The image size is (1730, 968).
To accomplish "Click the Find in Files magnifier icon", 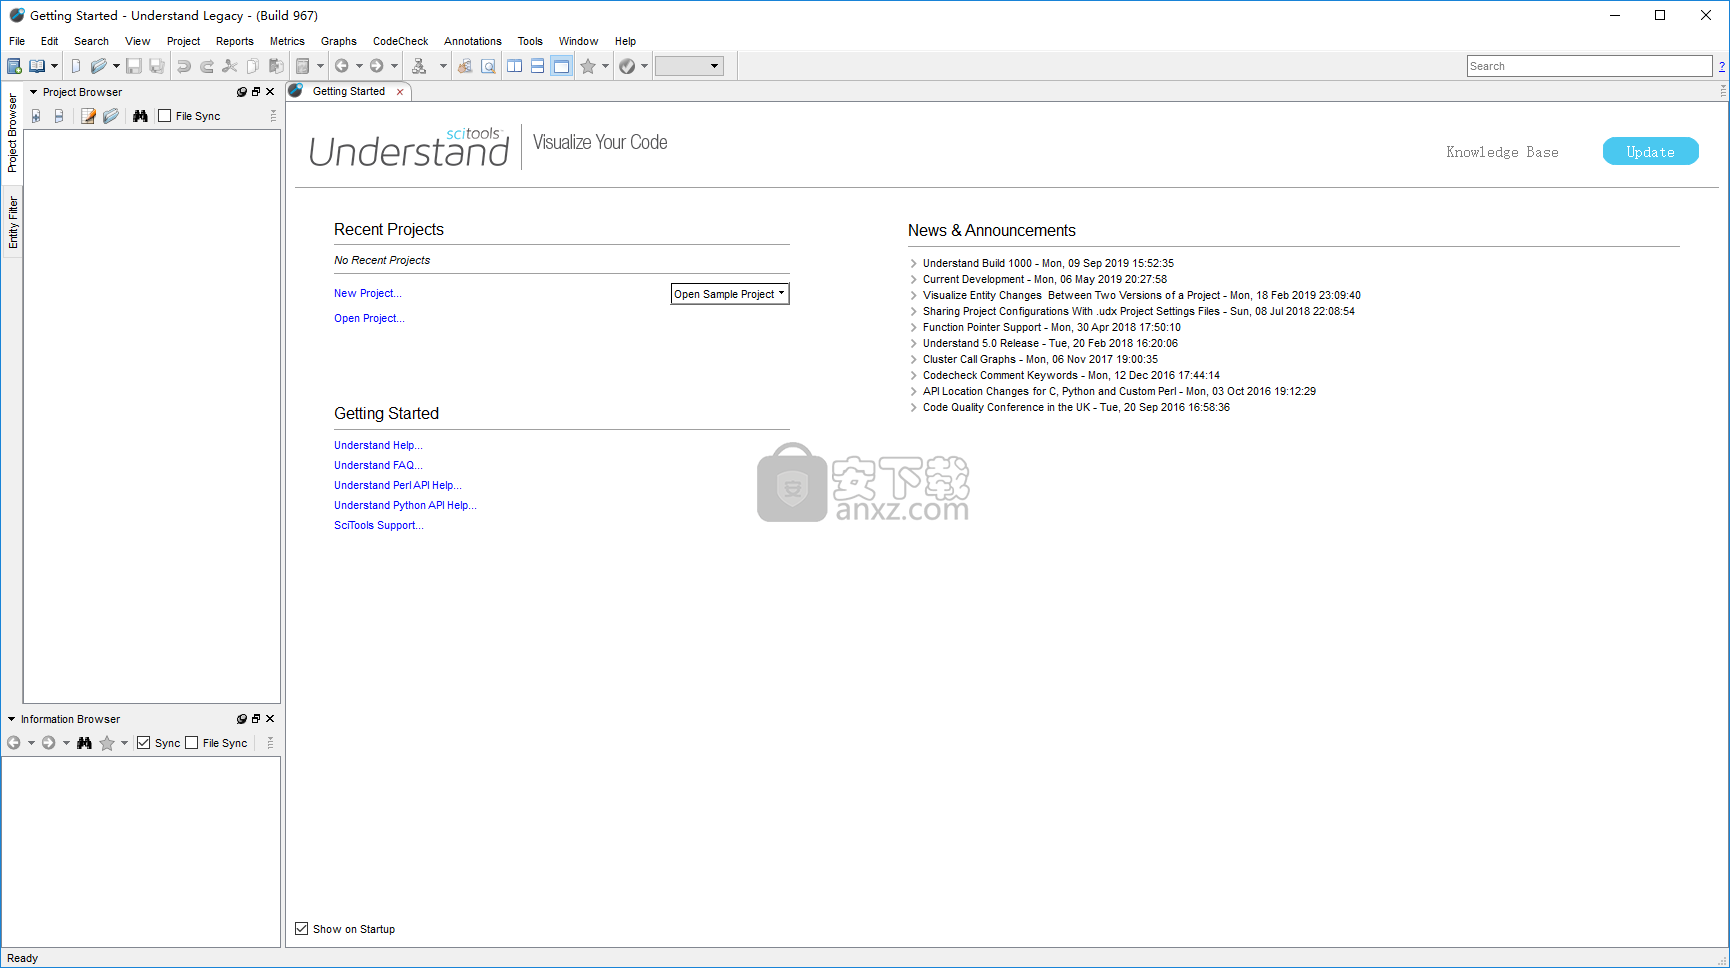I will click(488, 66).
